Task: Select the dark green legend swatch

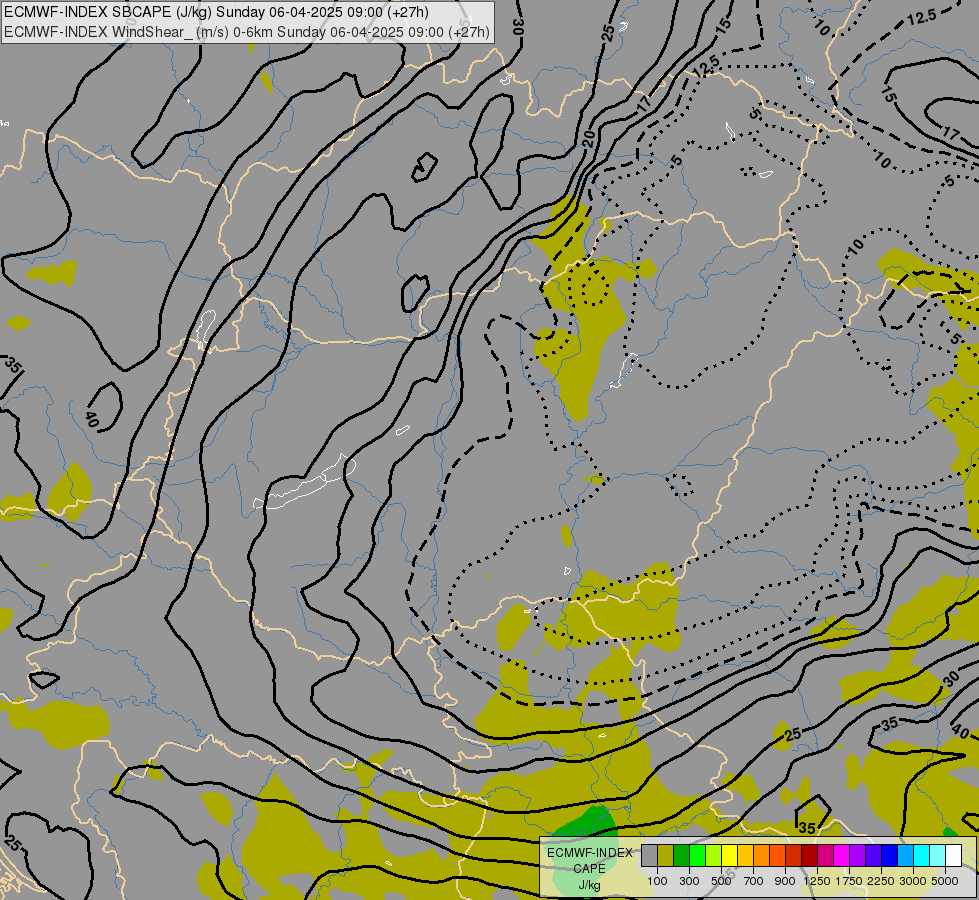Action: (681, 856)
